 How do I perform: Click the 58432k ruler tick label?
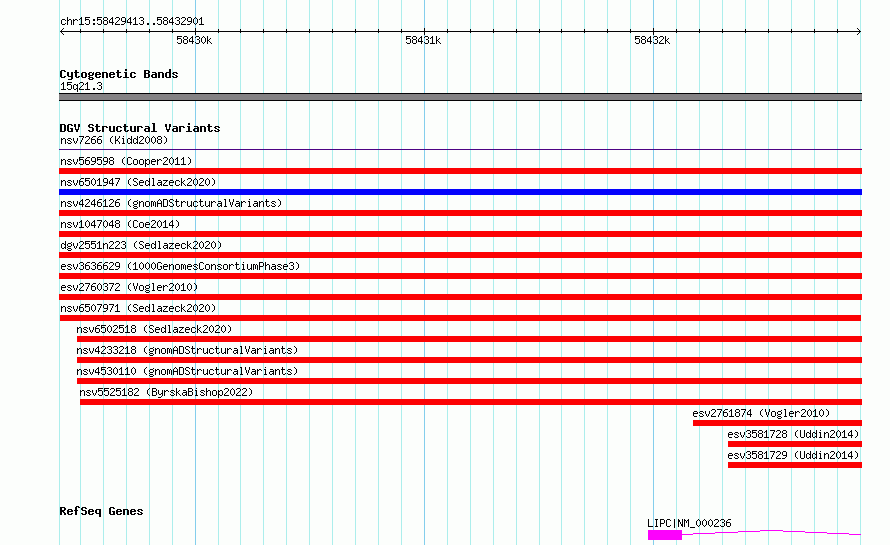pos(652,40)
